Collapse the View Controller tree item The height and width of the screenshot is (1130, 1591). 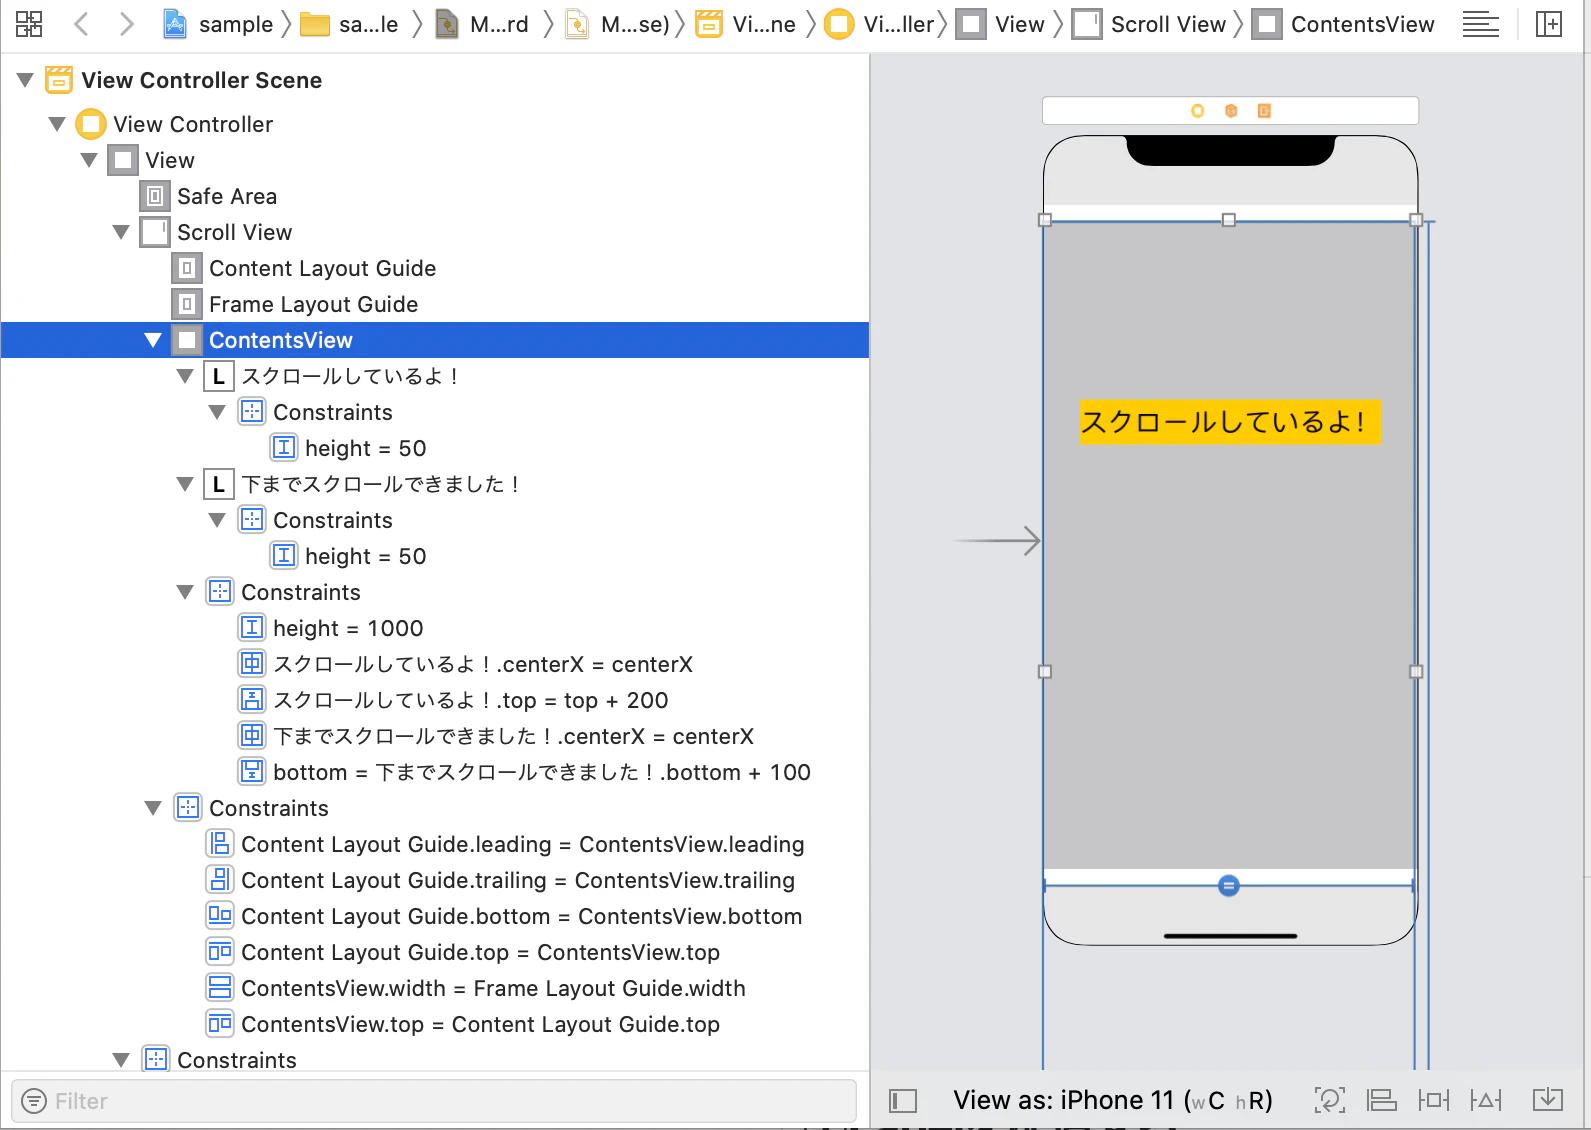[x=57, y=124]
